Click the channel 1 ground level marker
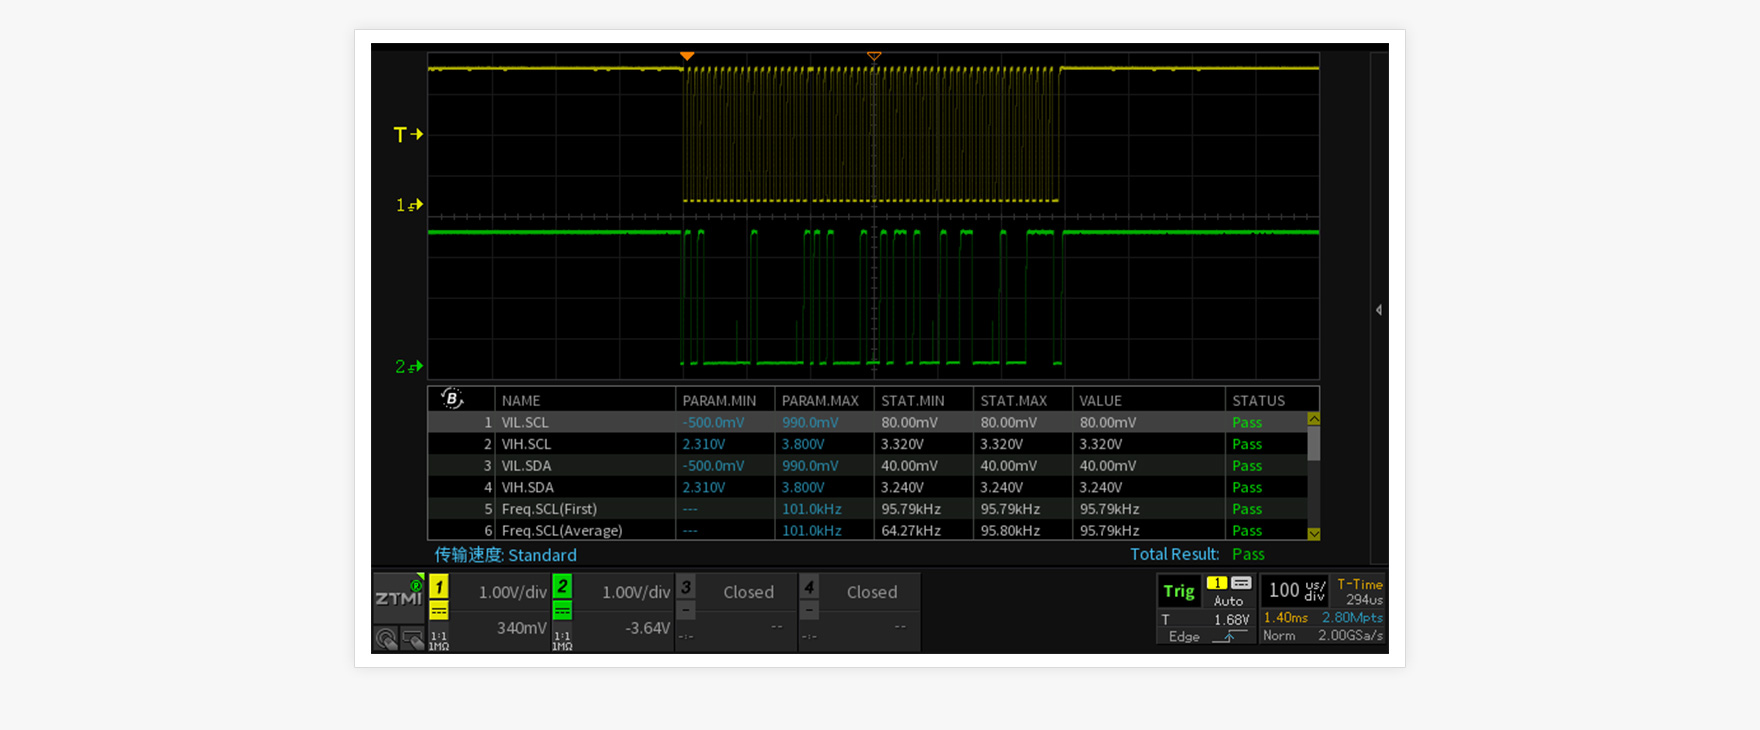The height and width of the screenshot is (730, 1760). coord(408,205)
